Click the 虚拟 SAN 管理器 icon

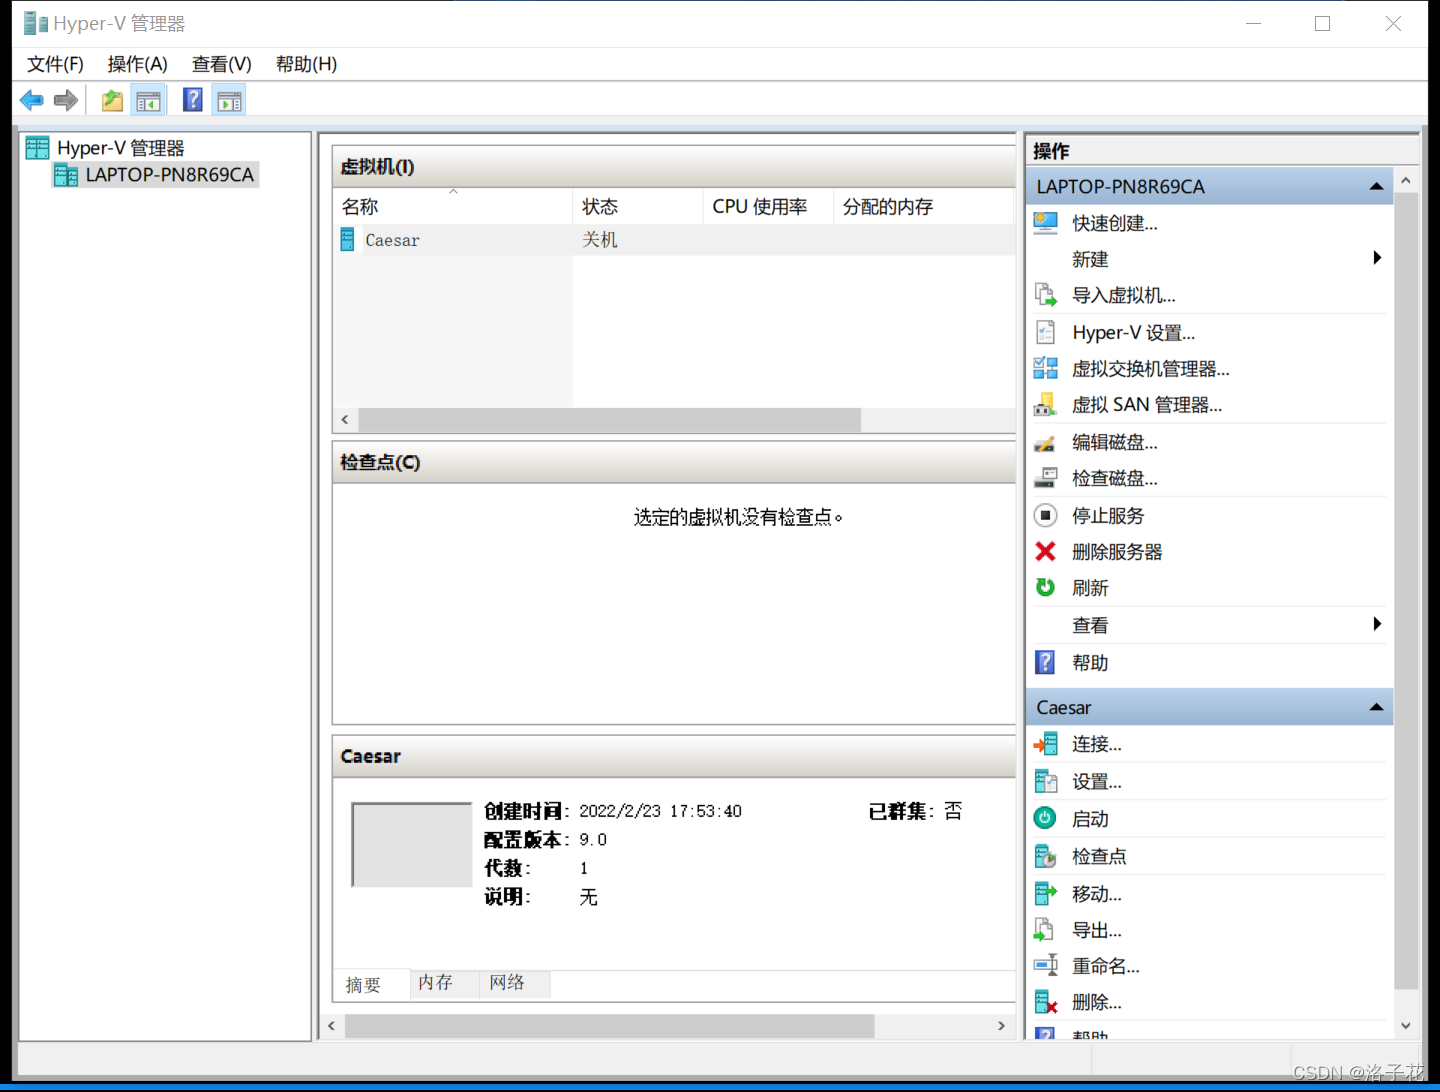(x=1045, y=405)
